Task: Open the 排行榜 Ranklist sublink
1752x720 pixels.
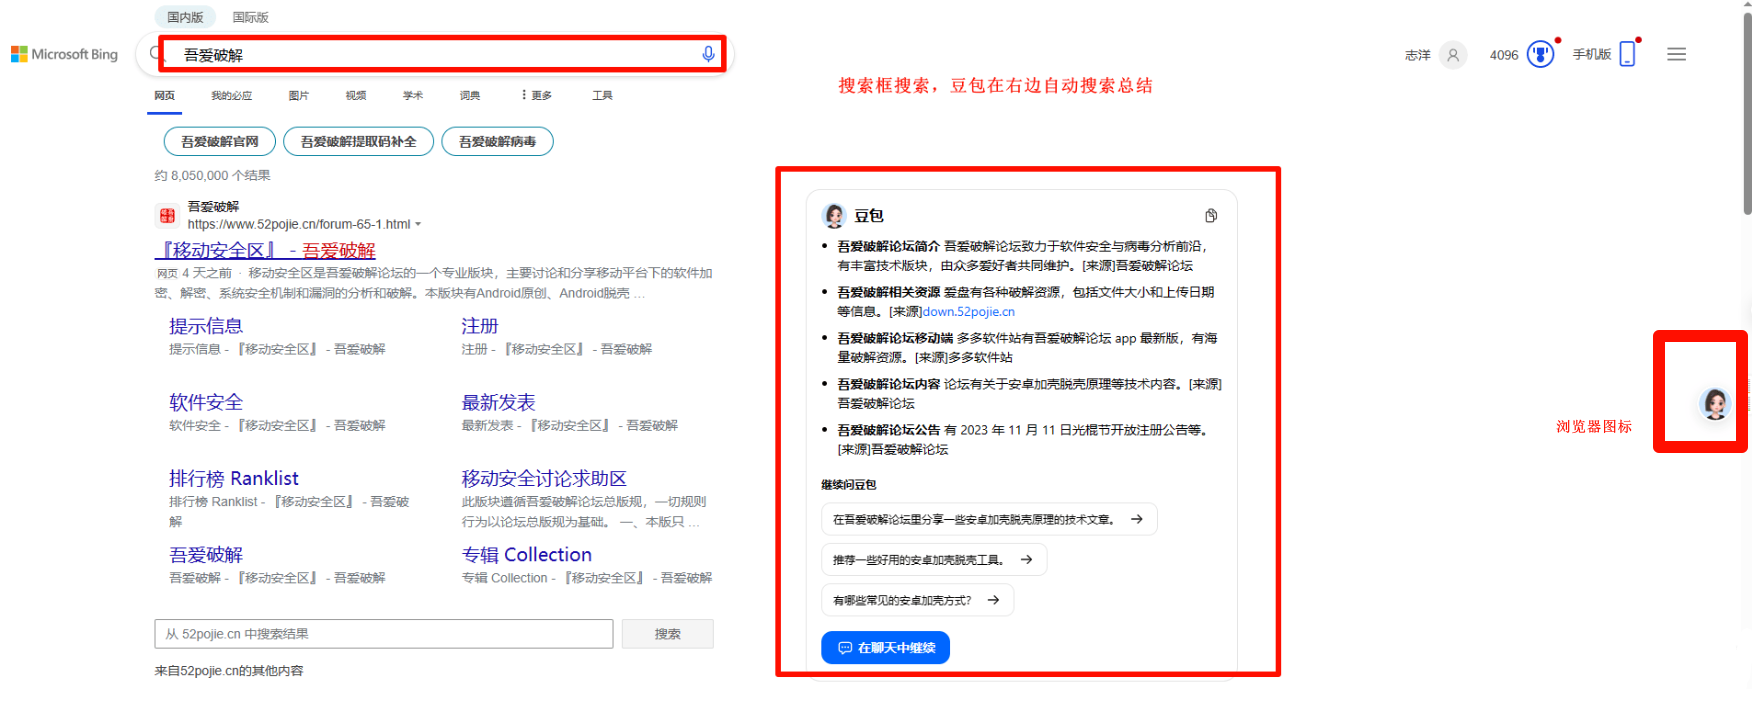Action: [x=234, y=478]
